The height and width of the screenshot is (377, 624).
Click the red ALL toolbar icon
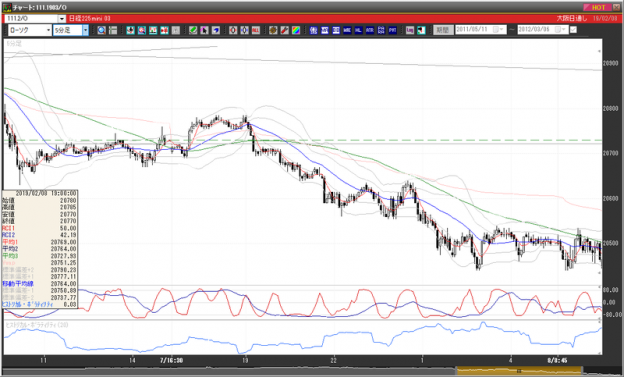(256, 30)
